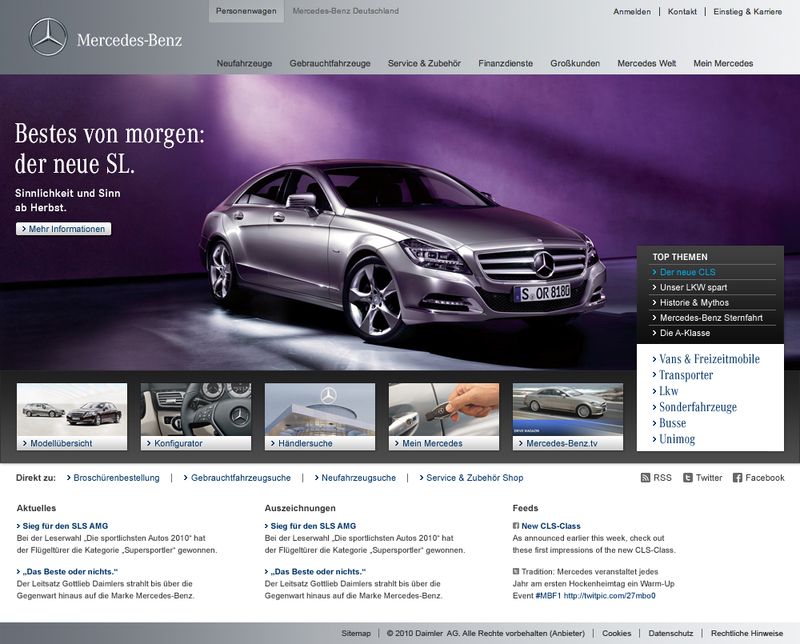Go to Busse section

coord(669,423)
